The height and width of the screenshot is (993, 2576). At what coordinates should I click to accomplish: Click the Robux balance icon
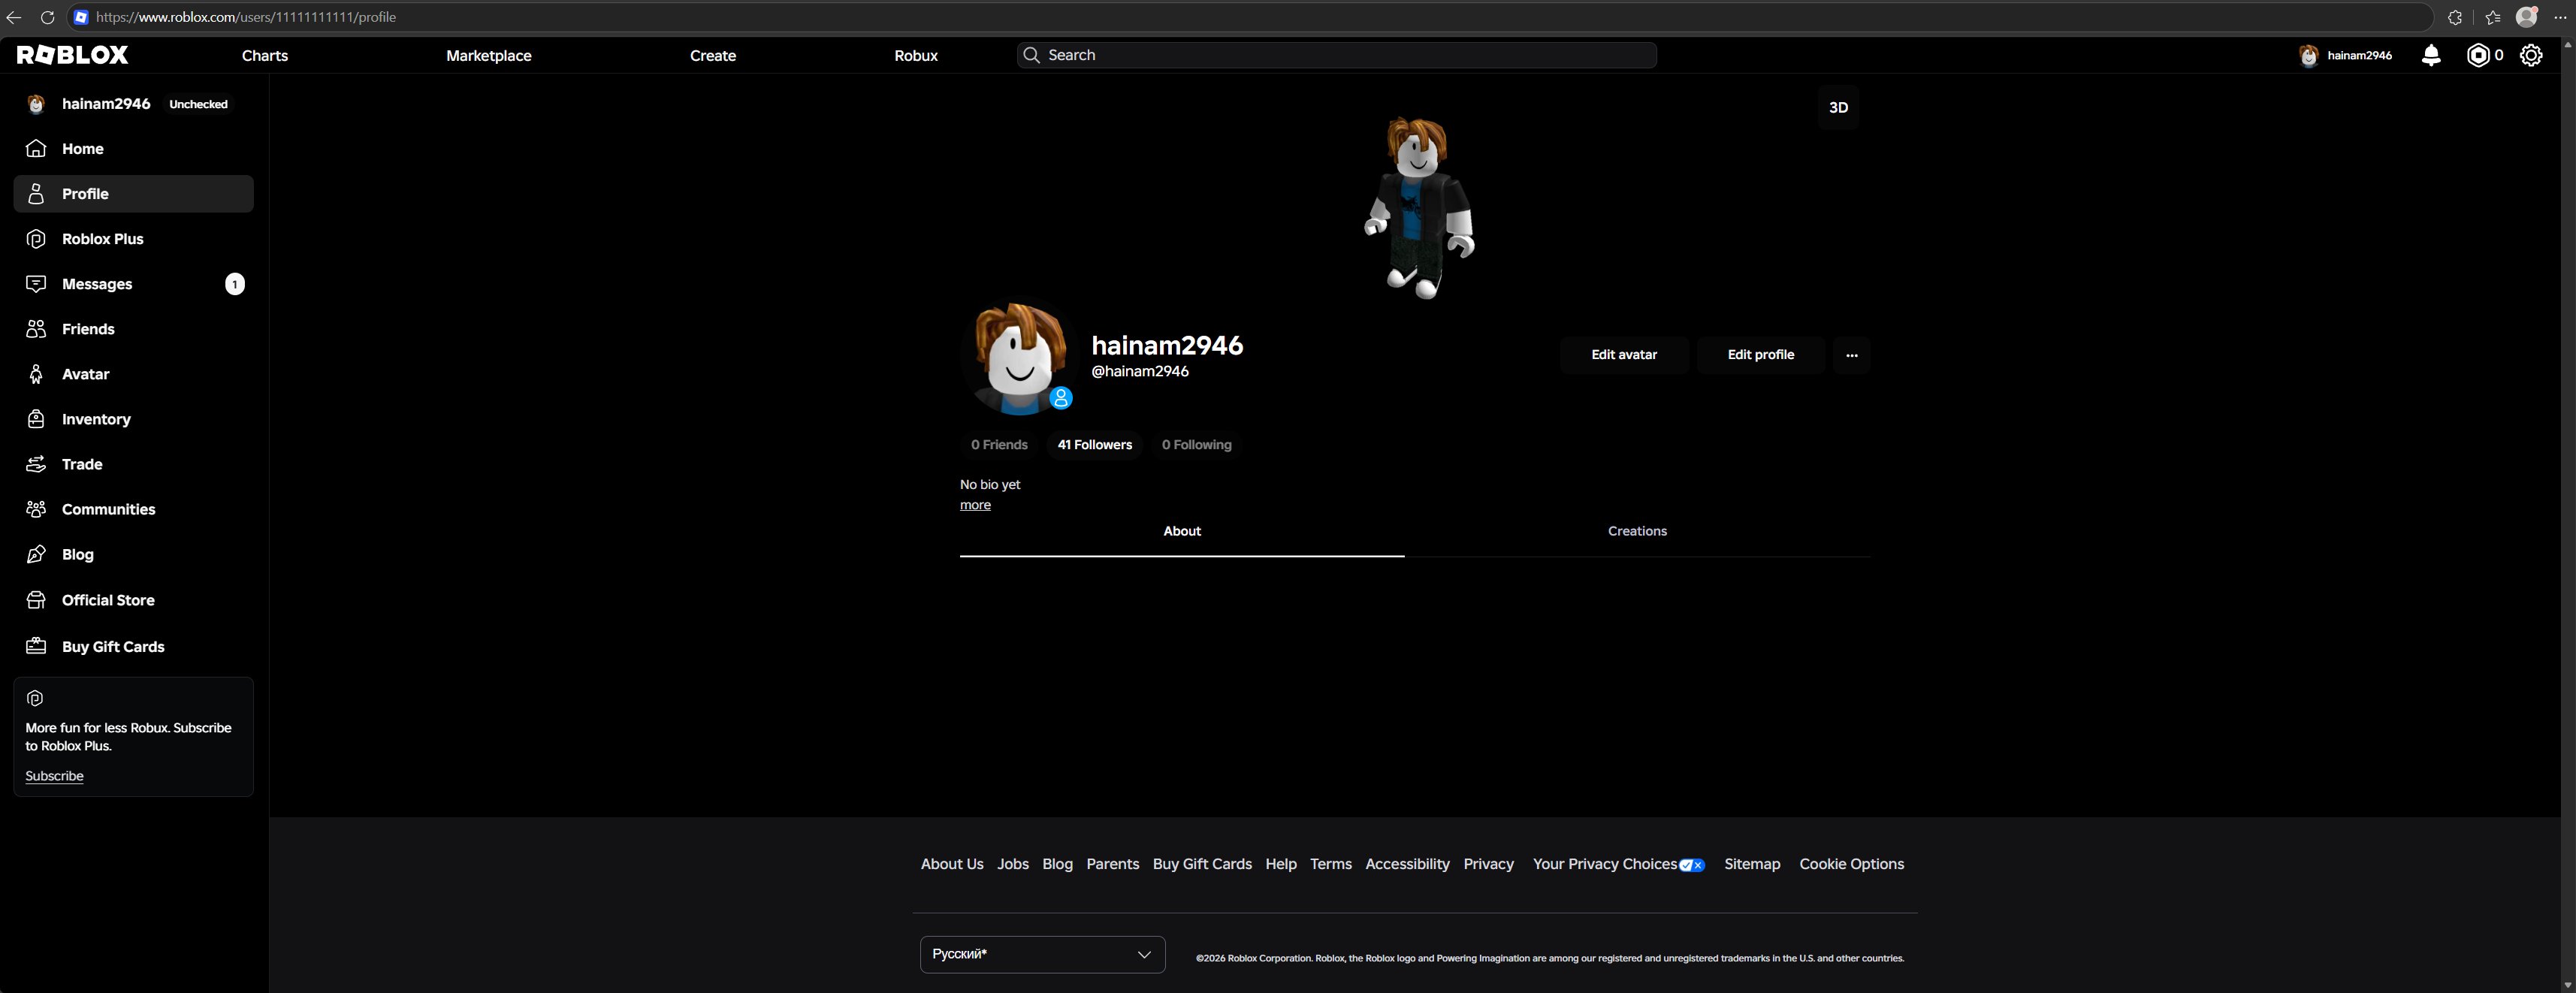(x=2478, y=55)
